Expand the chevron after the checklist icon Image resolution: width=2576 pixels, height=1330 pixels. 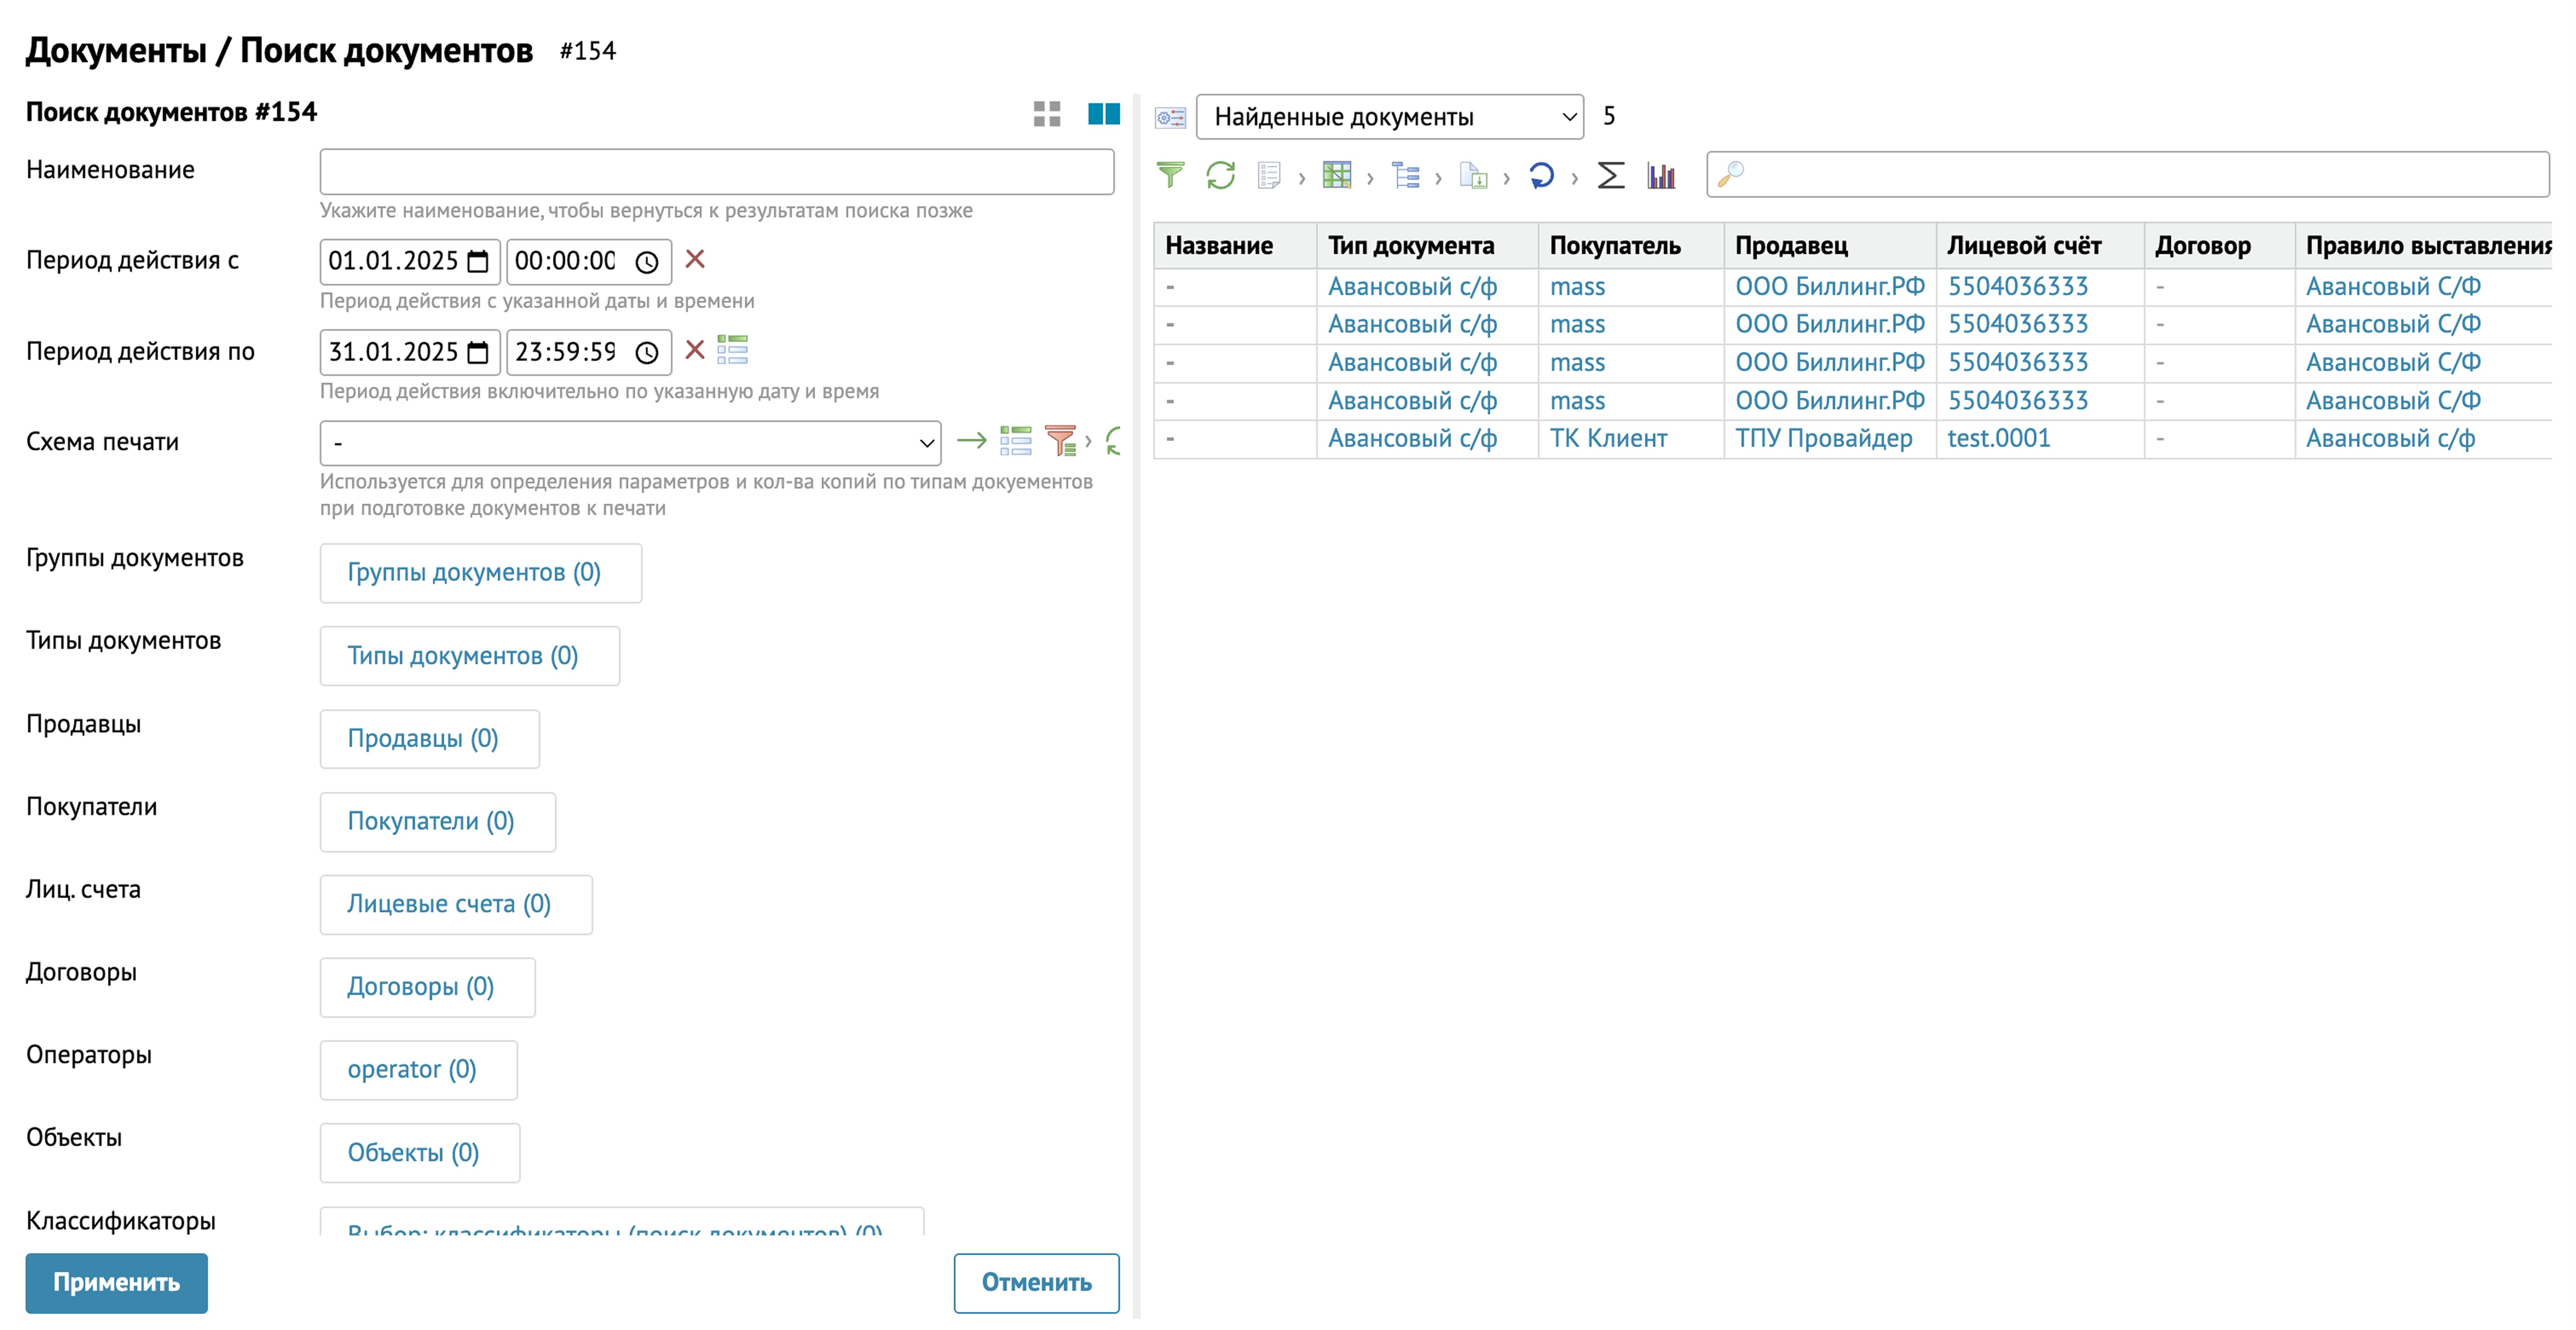[x=1301, y=179]
